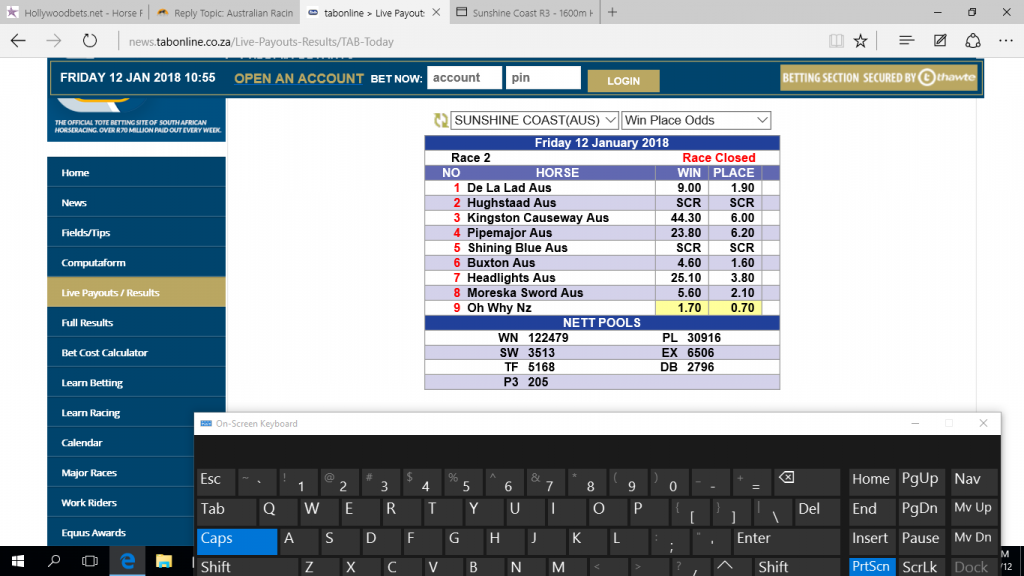Click the Edge share icon
The width and height of the screenshot is (1024, 576).
(x=973, y=41)
